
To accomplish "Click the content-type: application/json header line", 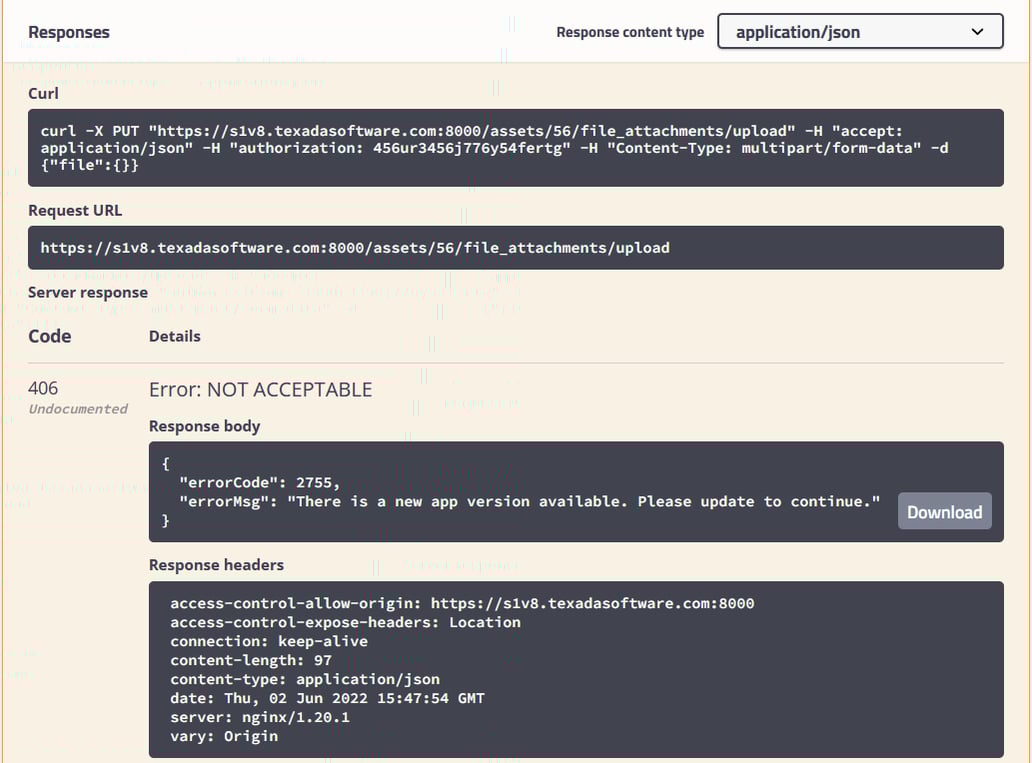I will tap(305, 679).
